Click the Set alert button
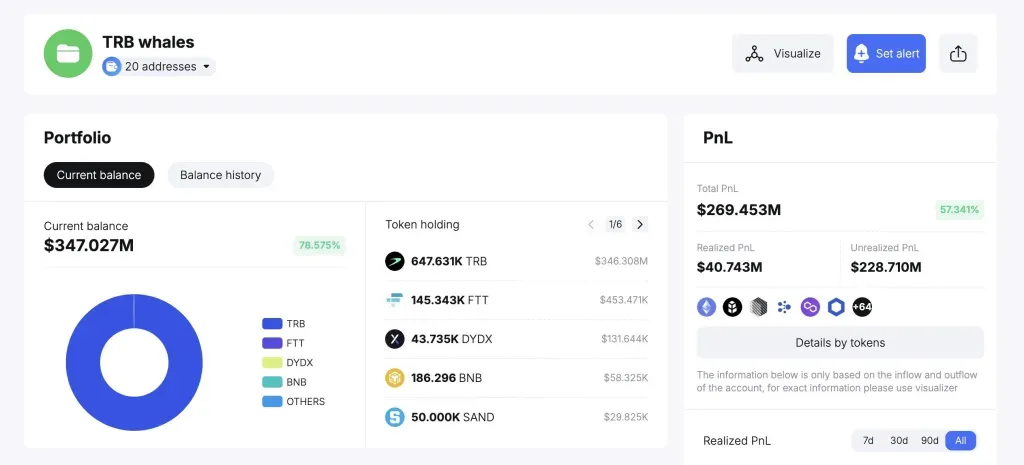 point(886,54)
